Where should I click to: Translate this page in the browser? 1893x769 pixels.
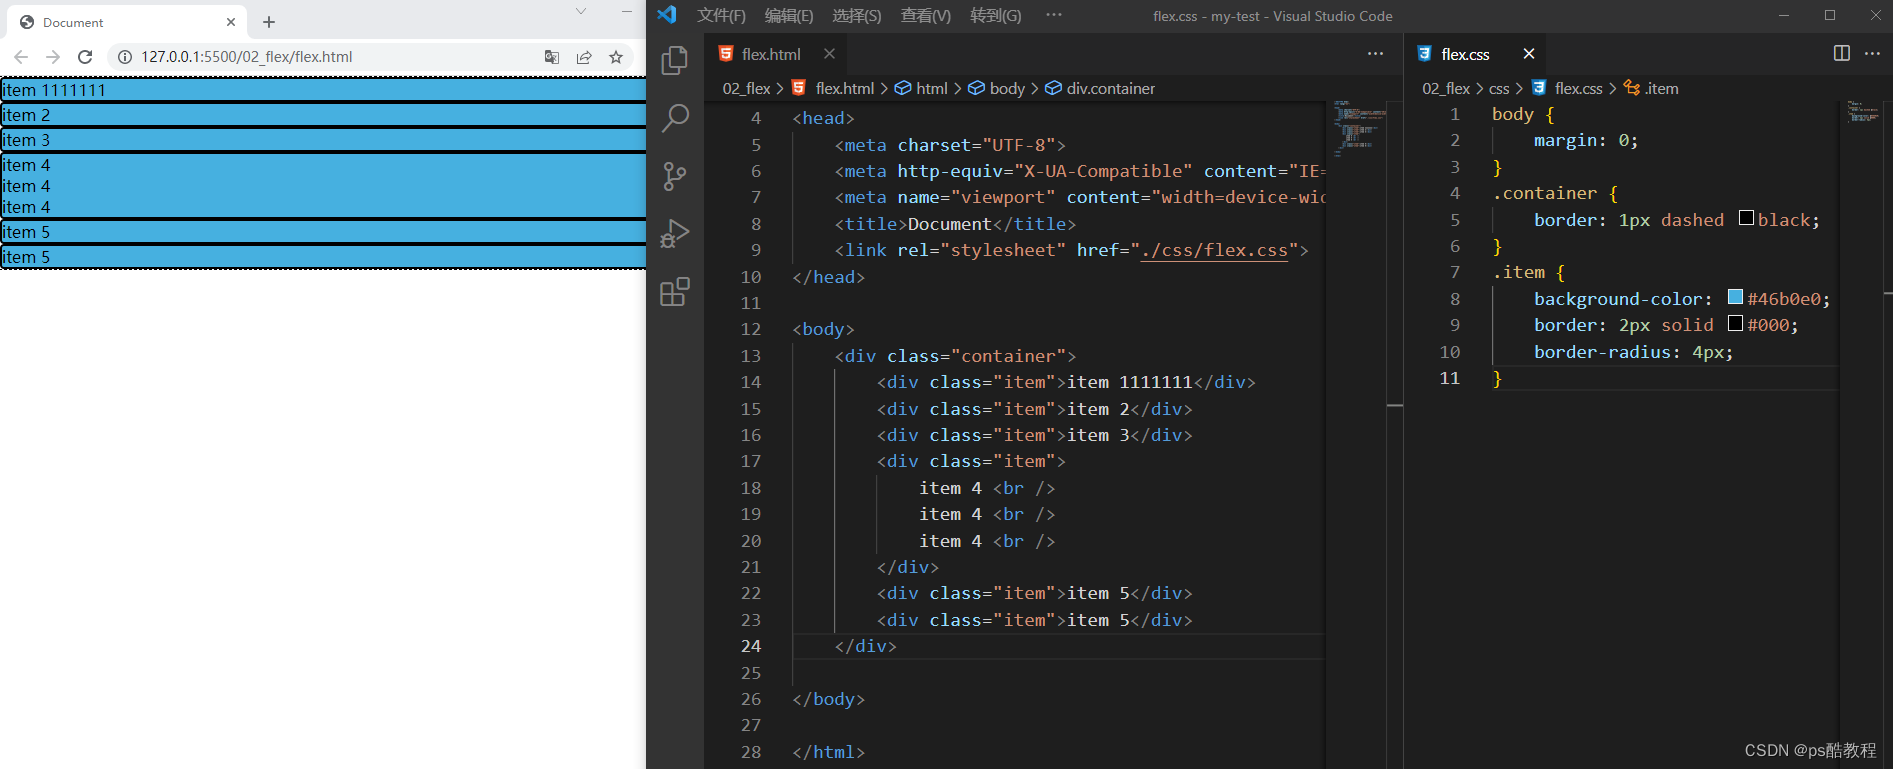pos(551,57)
